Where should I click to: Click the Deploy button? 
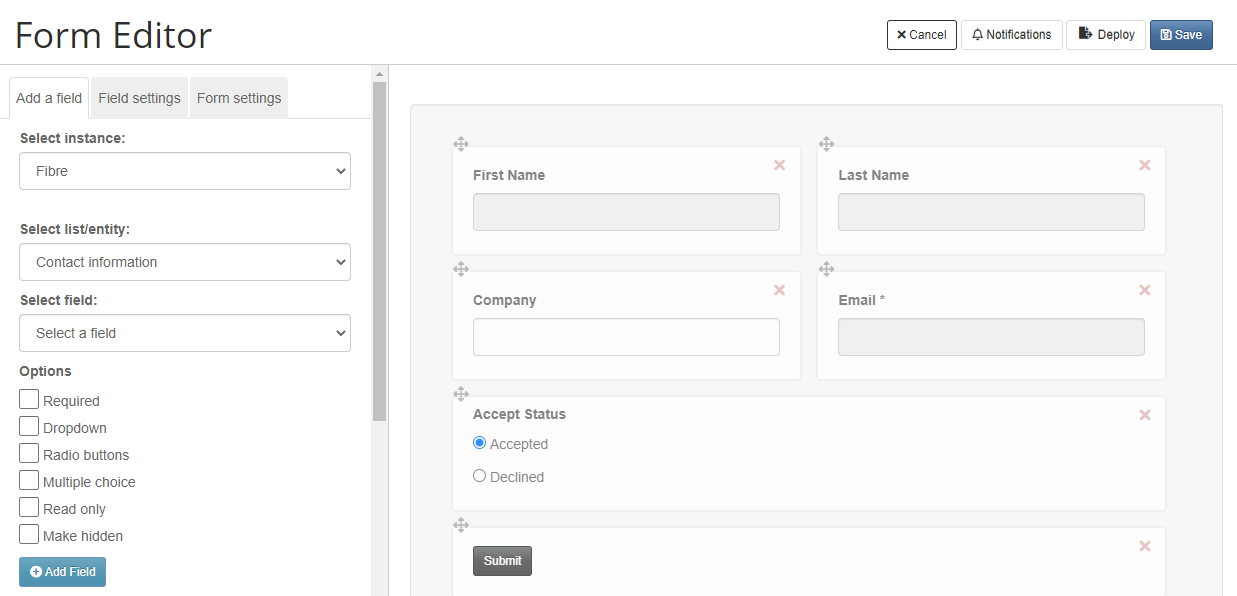[1106, 35]
